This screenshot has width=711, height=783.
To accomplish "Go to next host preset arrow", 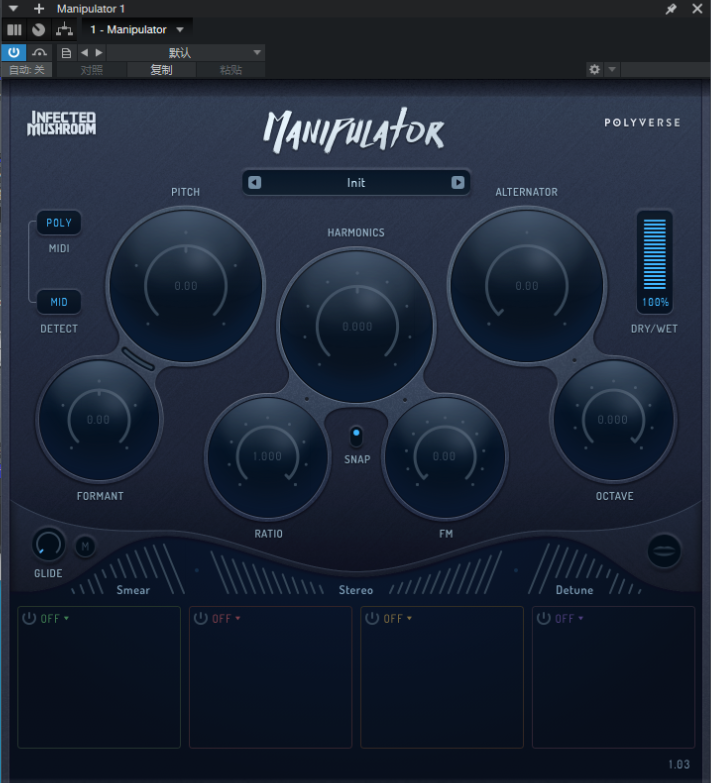I will pyautogui.click(x=99, y=52).
